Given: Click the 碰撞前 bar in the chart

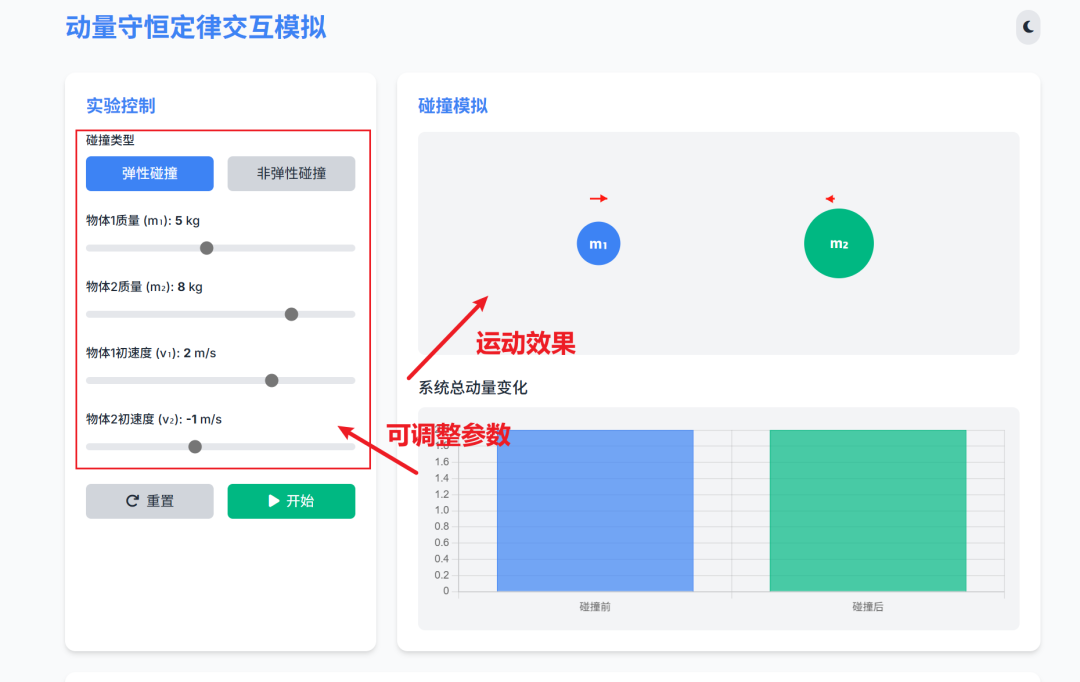Looking at the screenshot, I should (x=594, y=510).
